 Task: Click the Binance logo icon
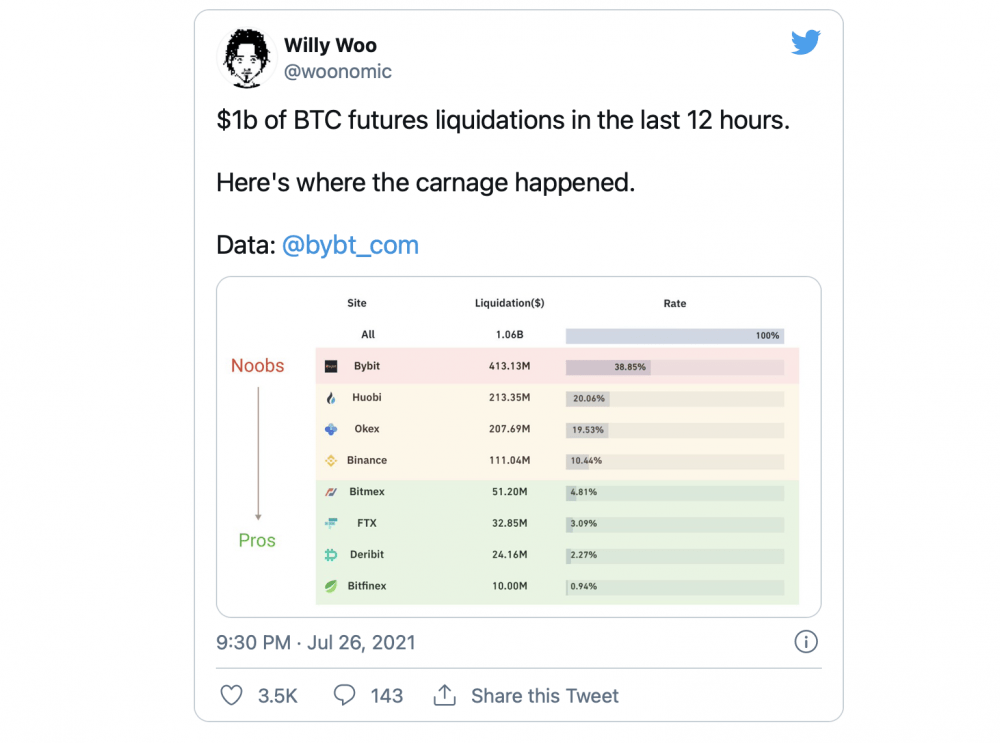click(x=331, y=460)
